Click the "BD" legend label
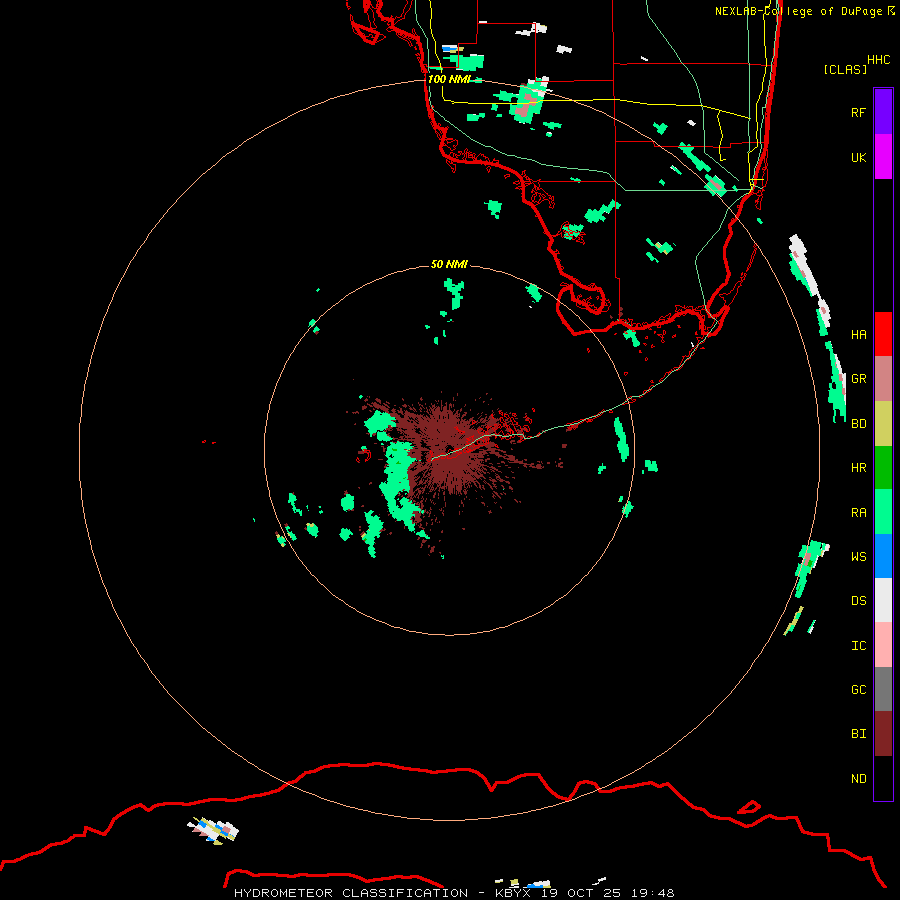900x900 pixels. (x=858, y=424)
